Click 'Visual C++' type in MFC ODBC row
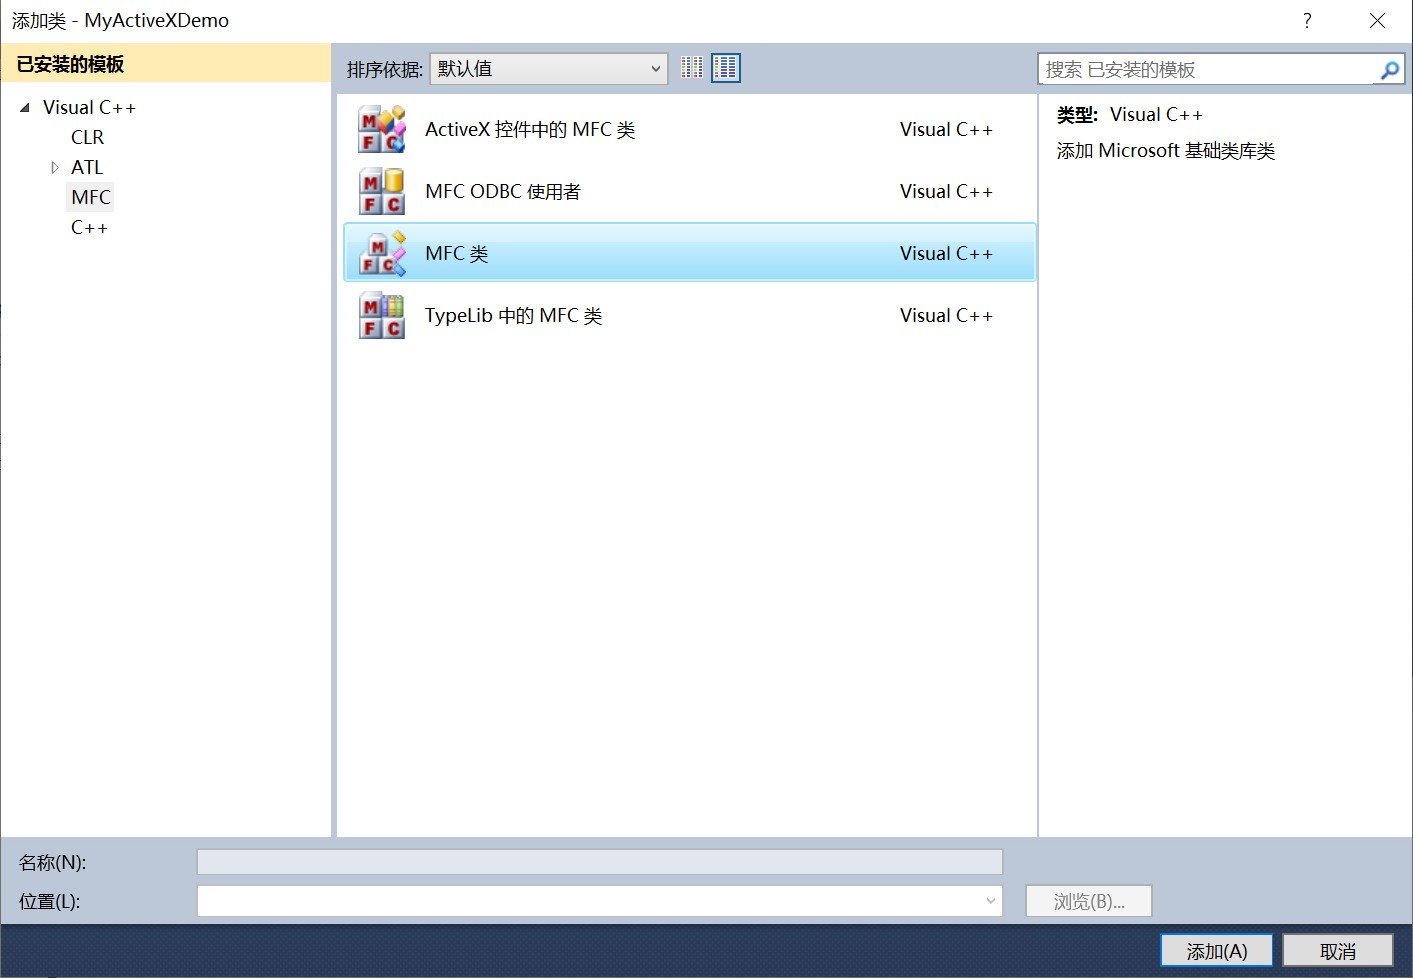Image resolution: width=1413 pixels, height=978 pixels. 946,192
